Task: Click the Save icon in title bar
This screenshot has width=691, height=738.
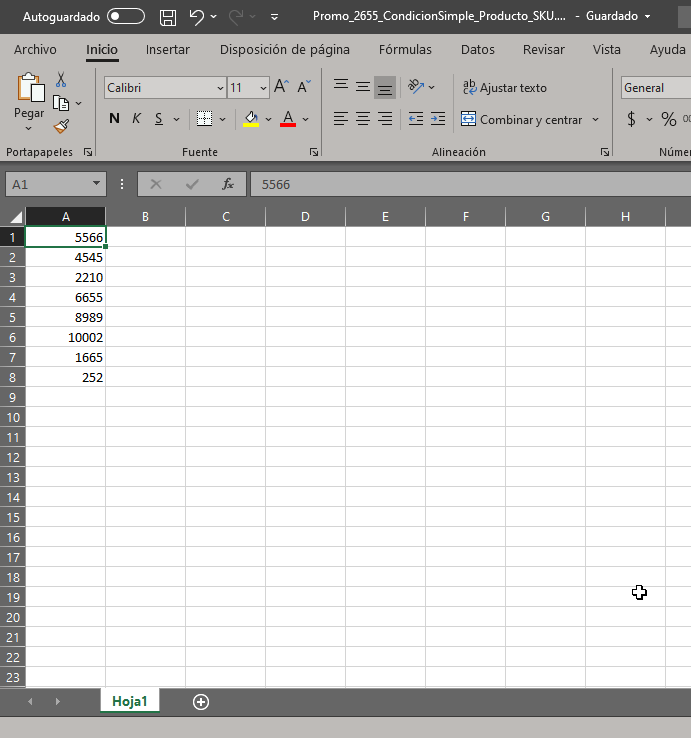Action: pyautogui.click(x=168, y=17)
